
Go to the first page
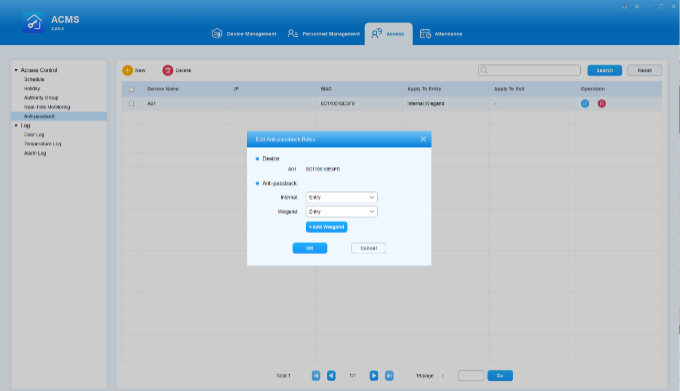pos(316,376)
